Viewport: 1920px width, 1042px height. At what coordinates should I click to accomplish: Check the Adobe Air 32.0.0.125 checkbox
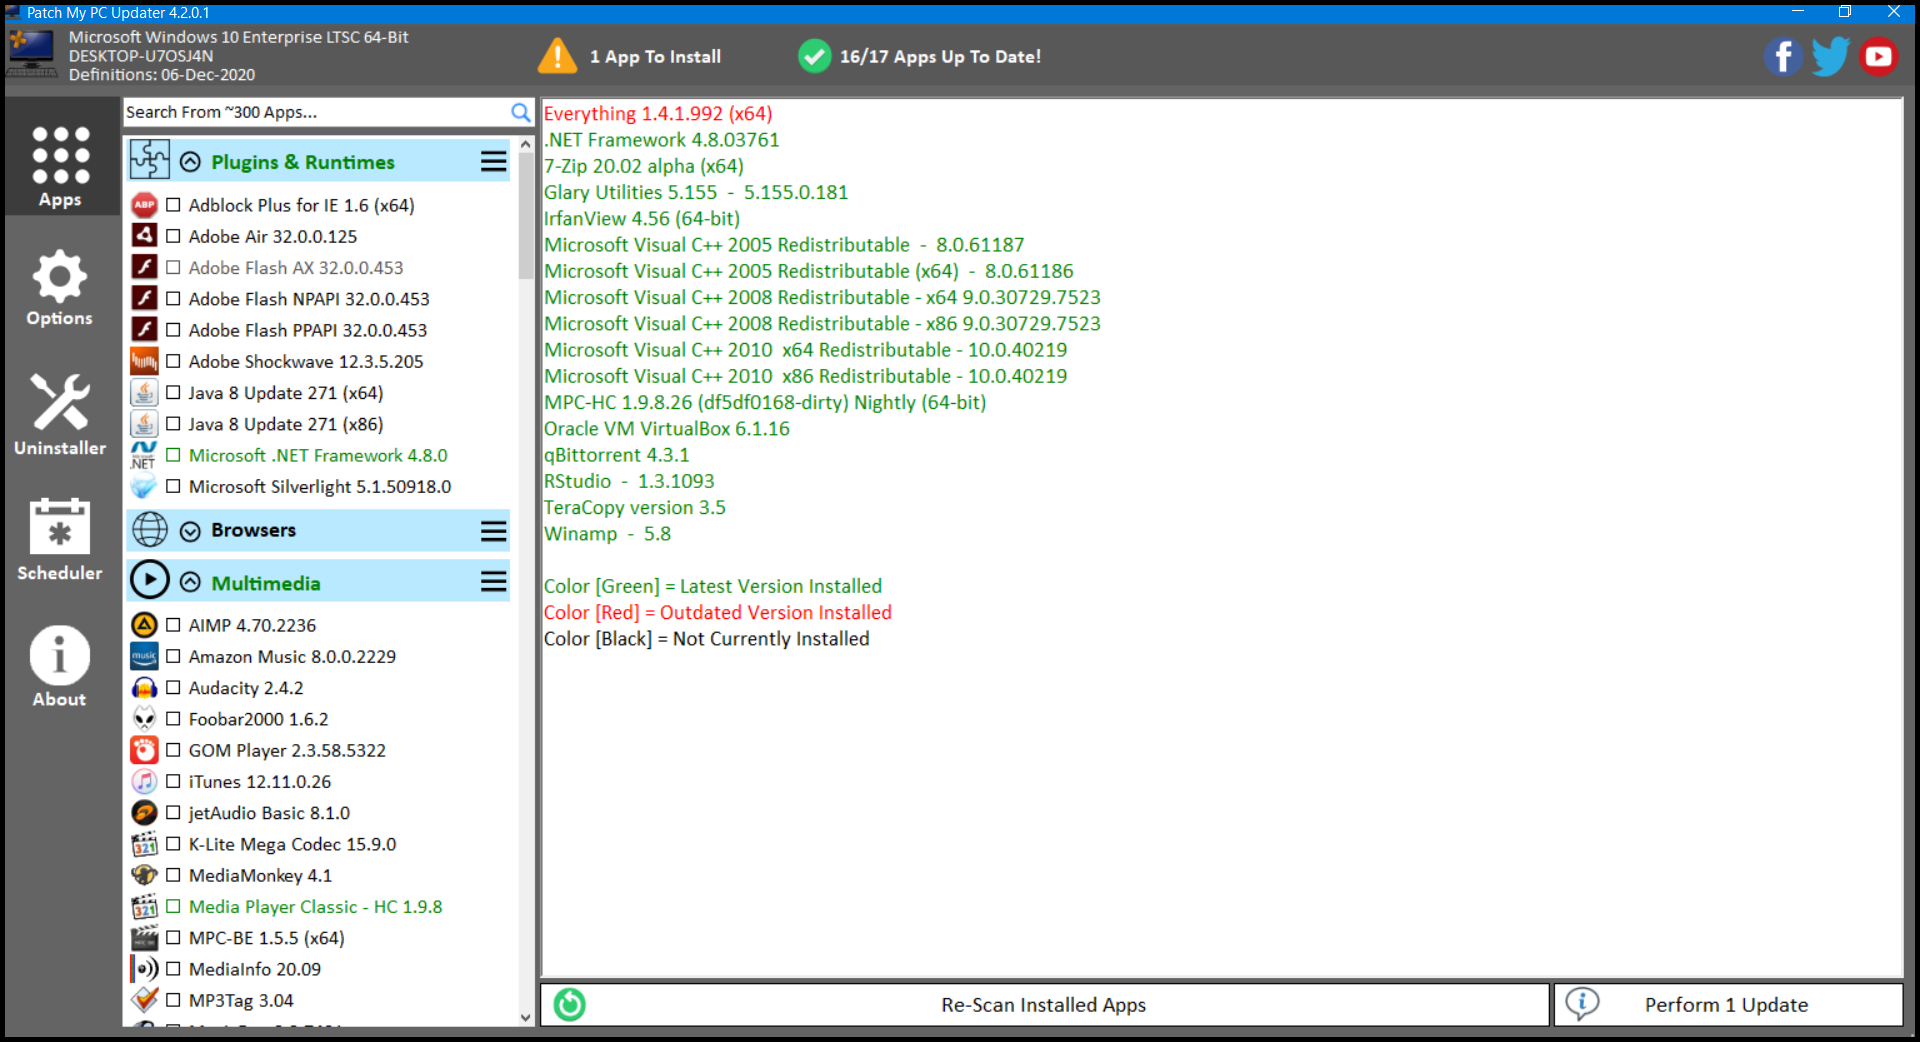coord(173,236)
